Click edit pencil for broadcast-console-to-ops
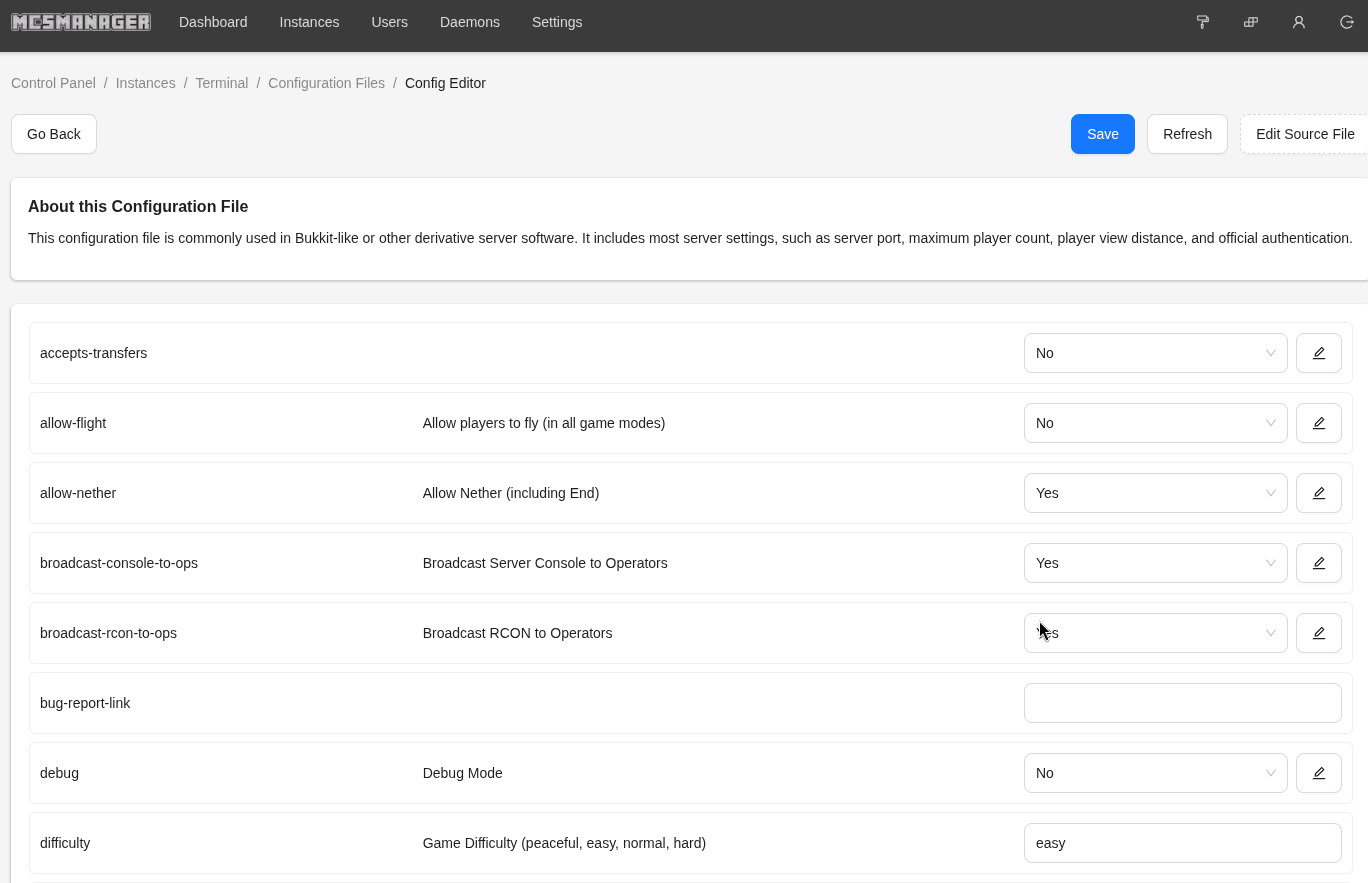 (1319, 563)
